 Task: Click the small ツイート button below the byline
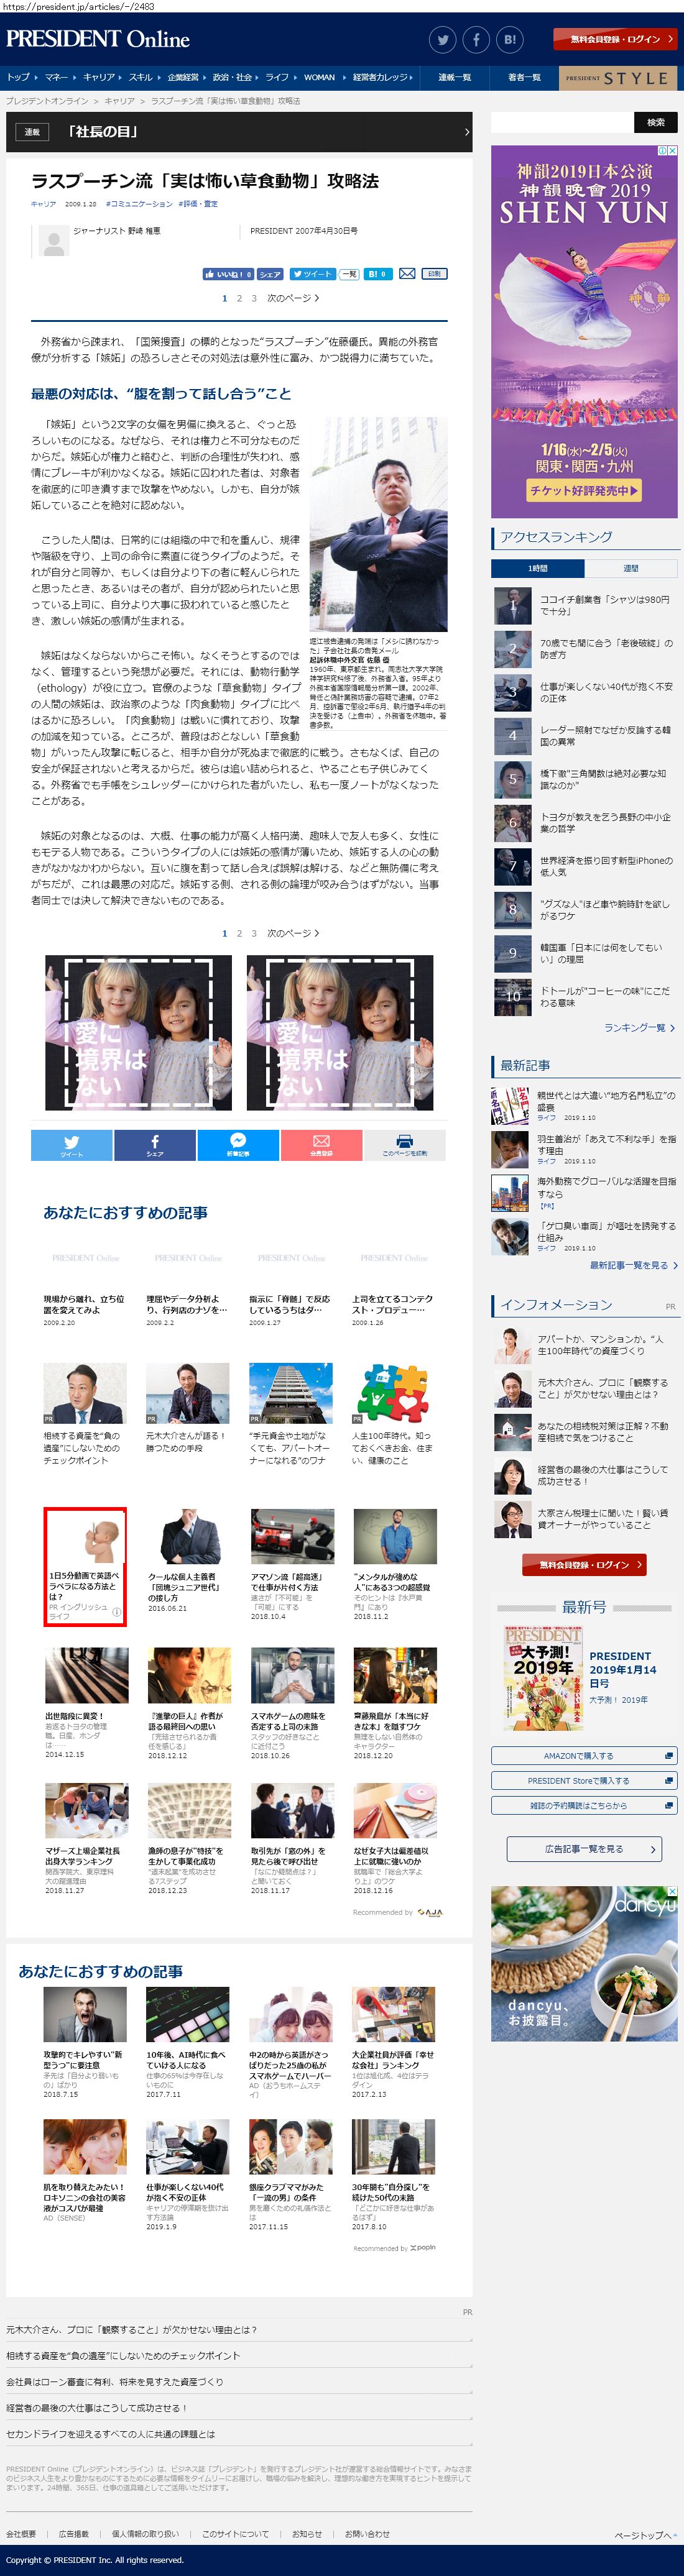pyautogui.click(x=312, y=274)
